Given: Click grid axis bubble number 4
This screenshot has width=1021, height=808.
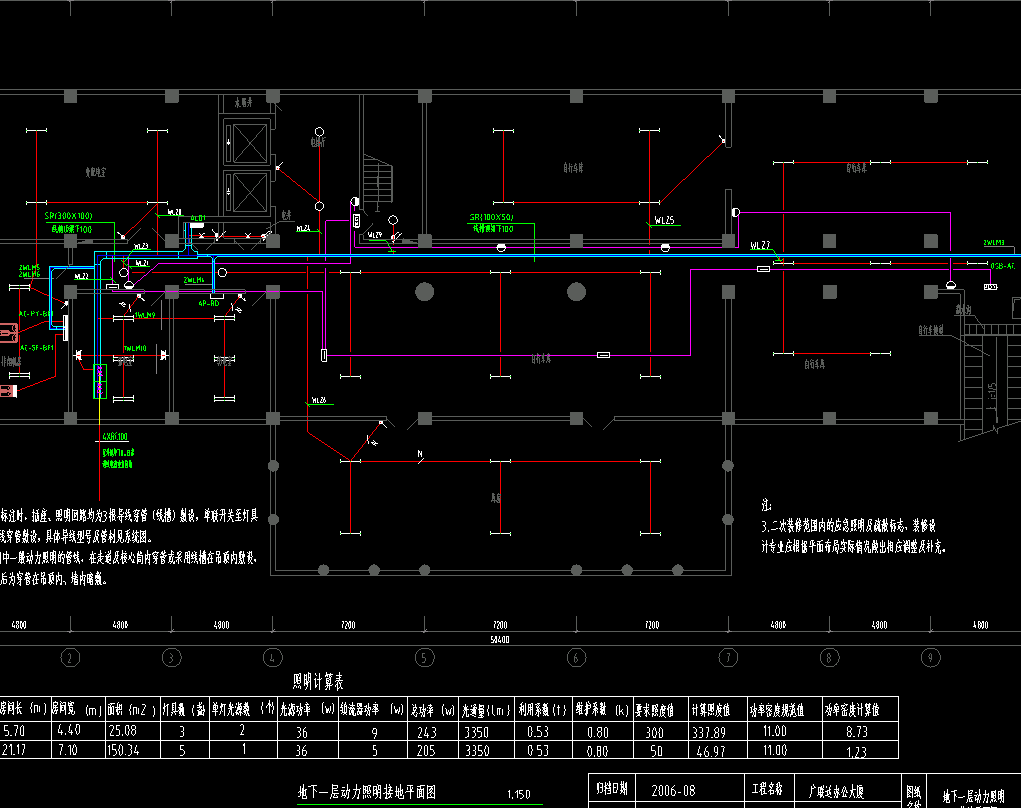Looking at the screenshot, I should [x=273, y=658].
